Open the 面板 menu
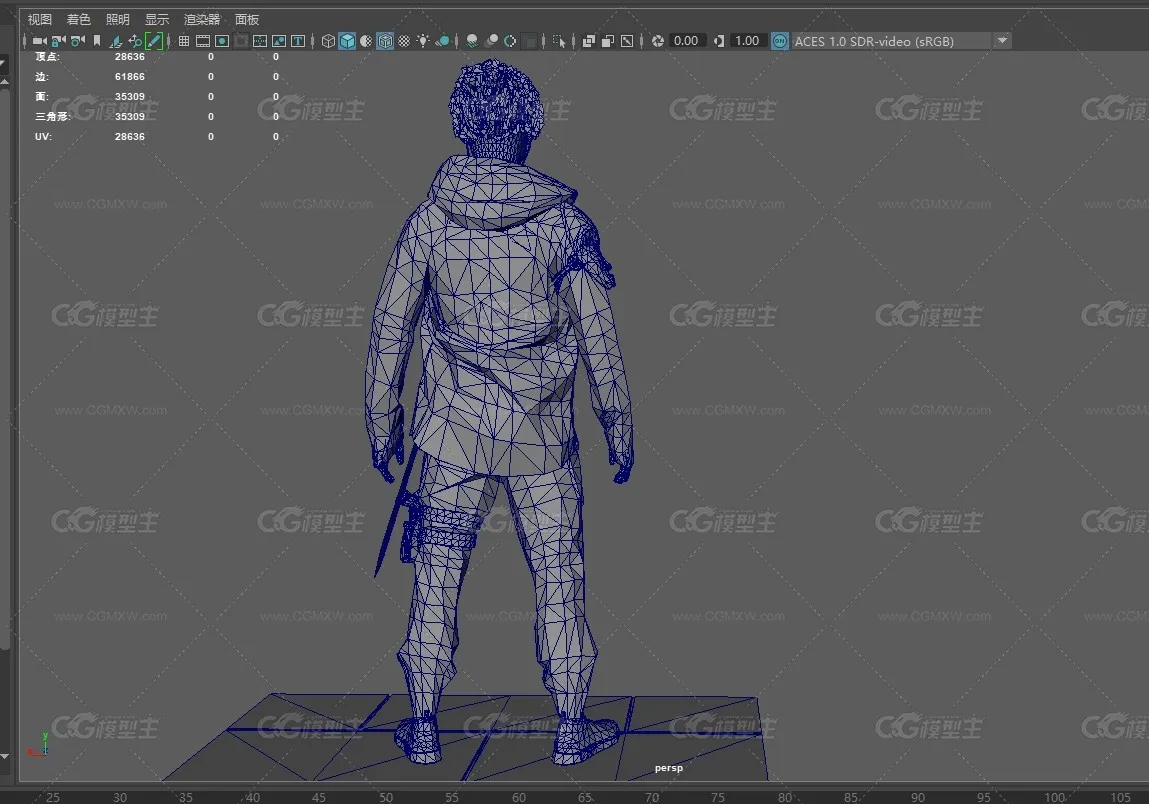1149x804 pixels. (x=247, y=19)
